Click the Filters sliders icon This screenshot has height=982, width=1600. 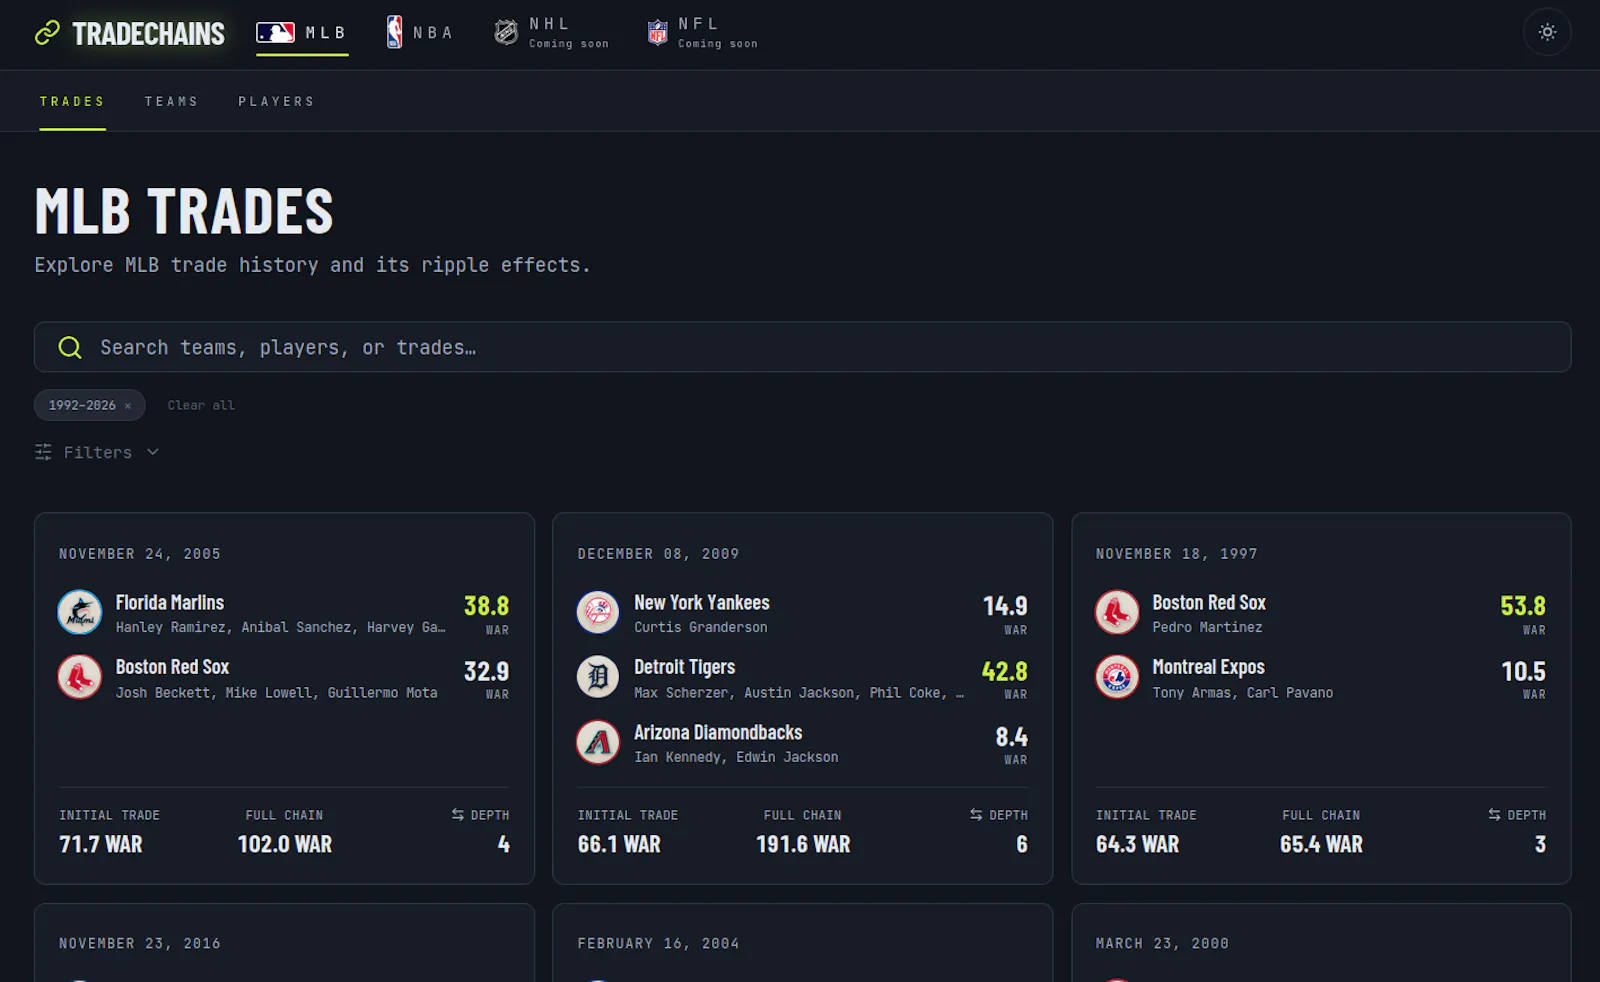tap(43, 452)
